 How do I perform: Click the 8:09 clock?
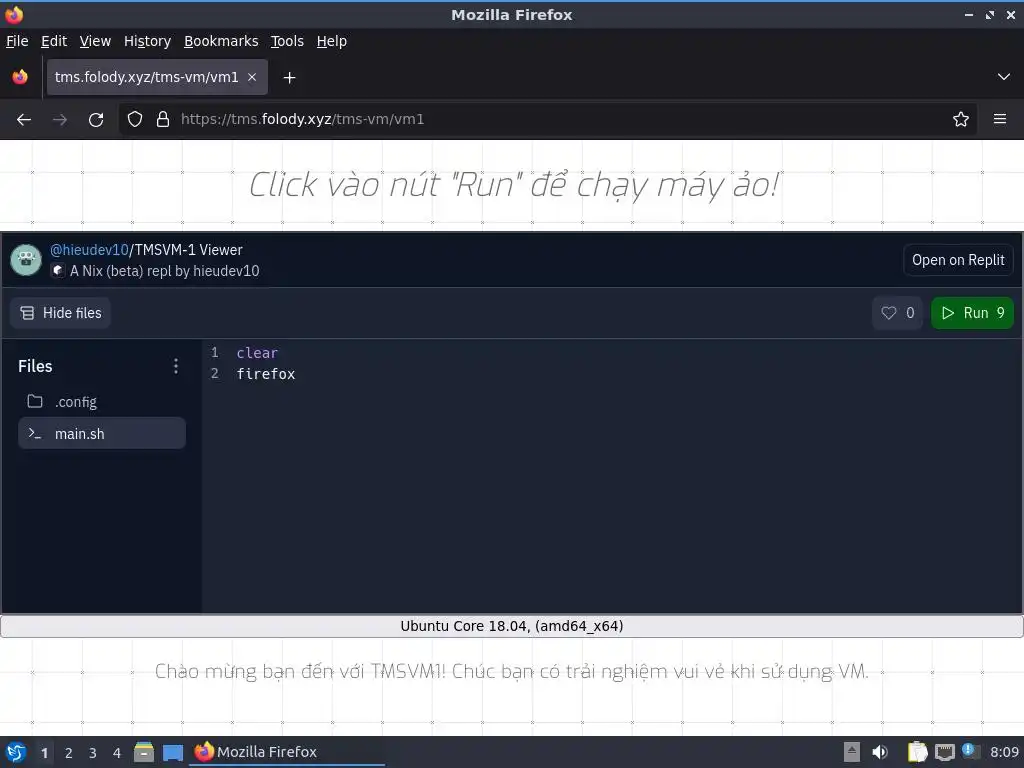click(x=1004, y=752)
